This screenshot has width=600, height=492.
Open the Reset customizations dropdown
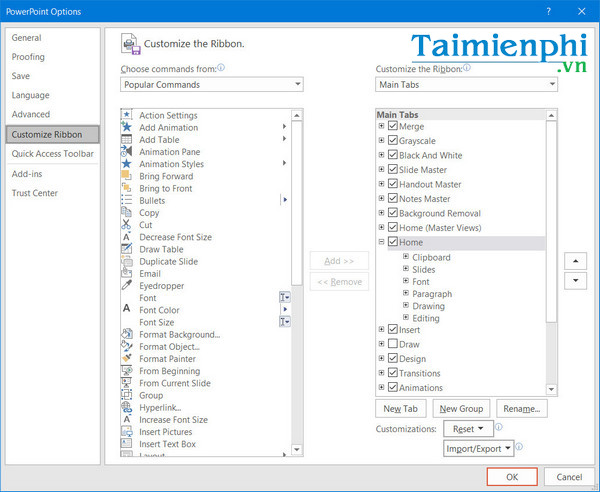click(468, 429)
